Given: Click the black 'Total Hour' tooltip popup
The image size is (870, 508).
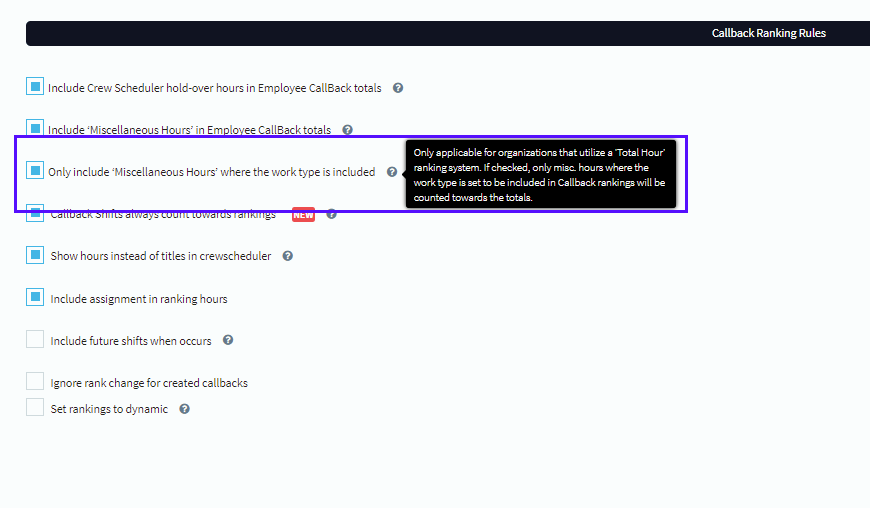Looking at the screenshot, I should tap(541, 174).
